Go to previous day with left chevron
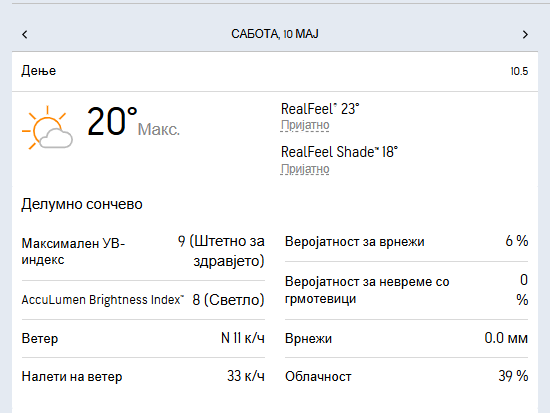This screenshot has width=550, height=413. [25, 34]
